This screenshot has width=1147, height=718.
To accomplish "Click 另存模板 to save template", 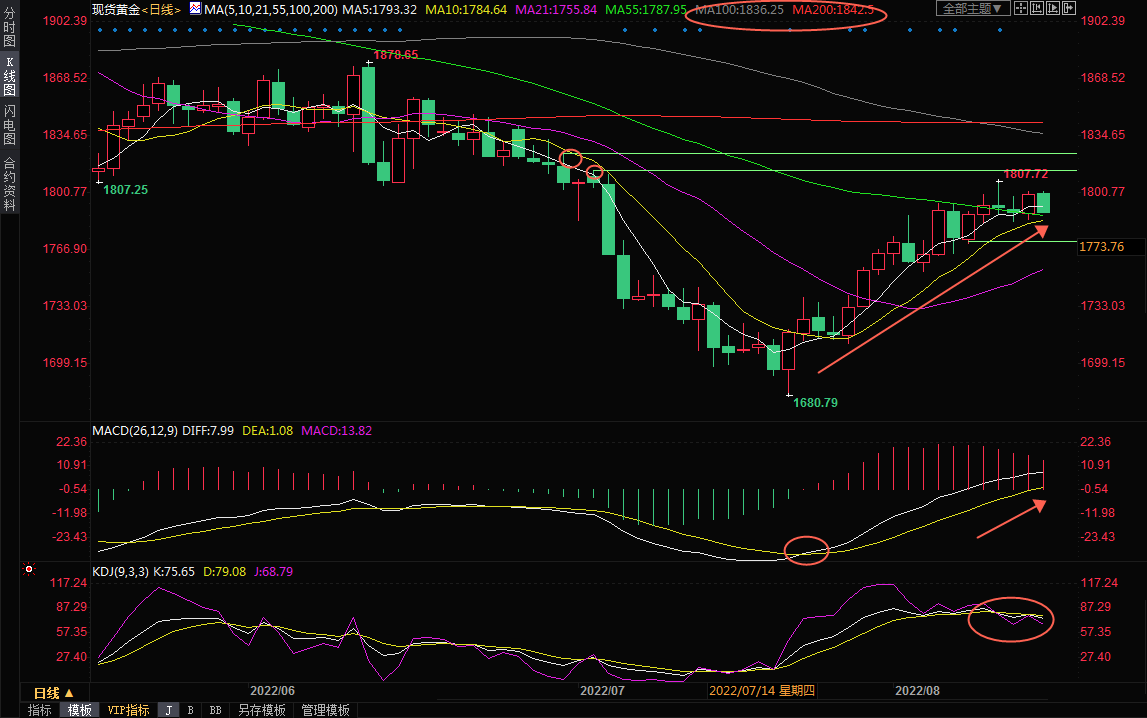I will tap(261, 710).
